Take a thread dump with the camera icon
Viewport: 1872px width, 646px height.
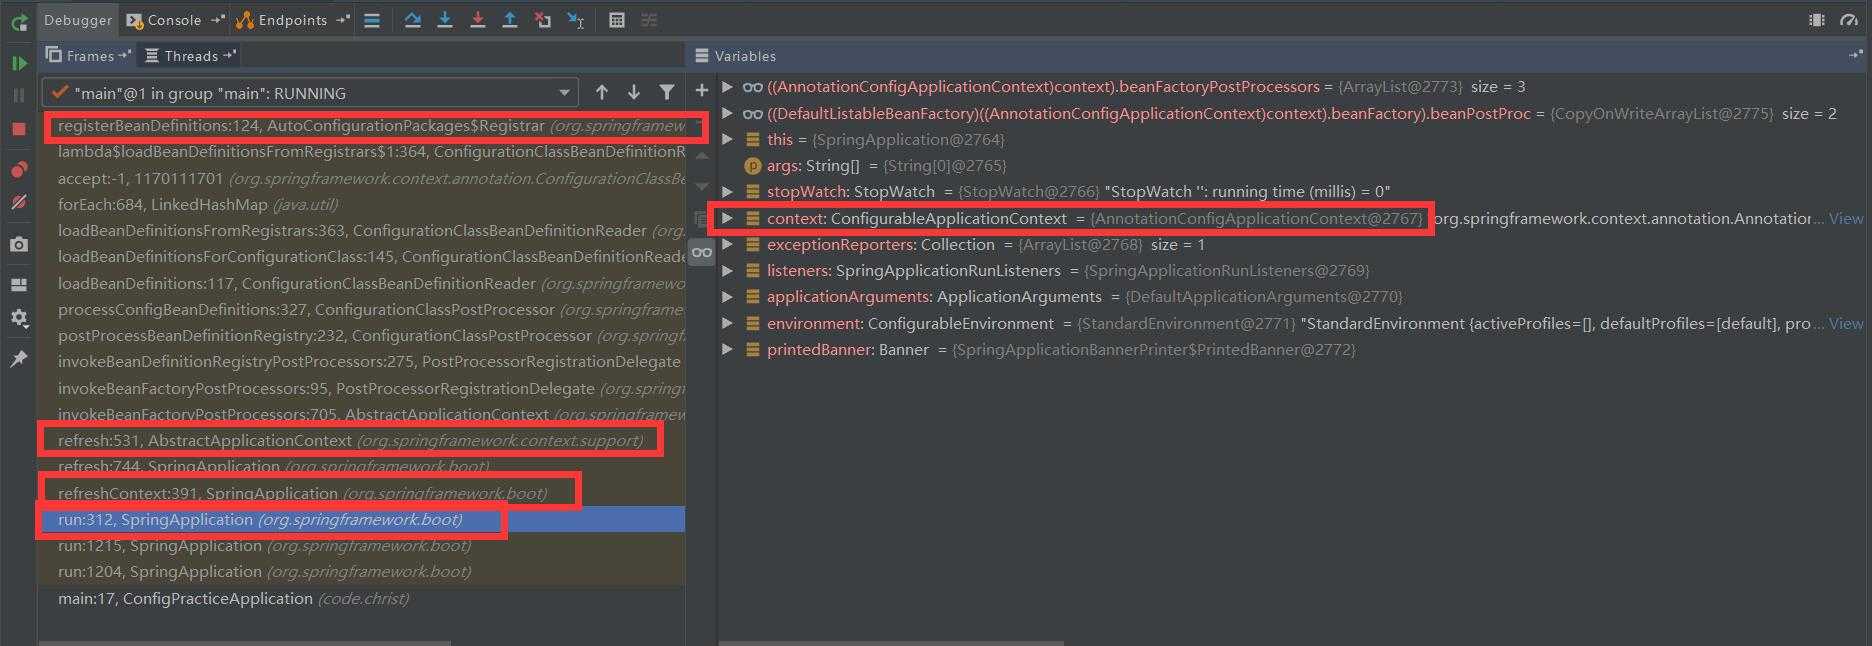click(19, 244)
